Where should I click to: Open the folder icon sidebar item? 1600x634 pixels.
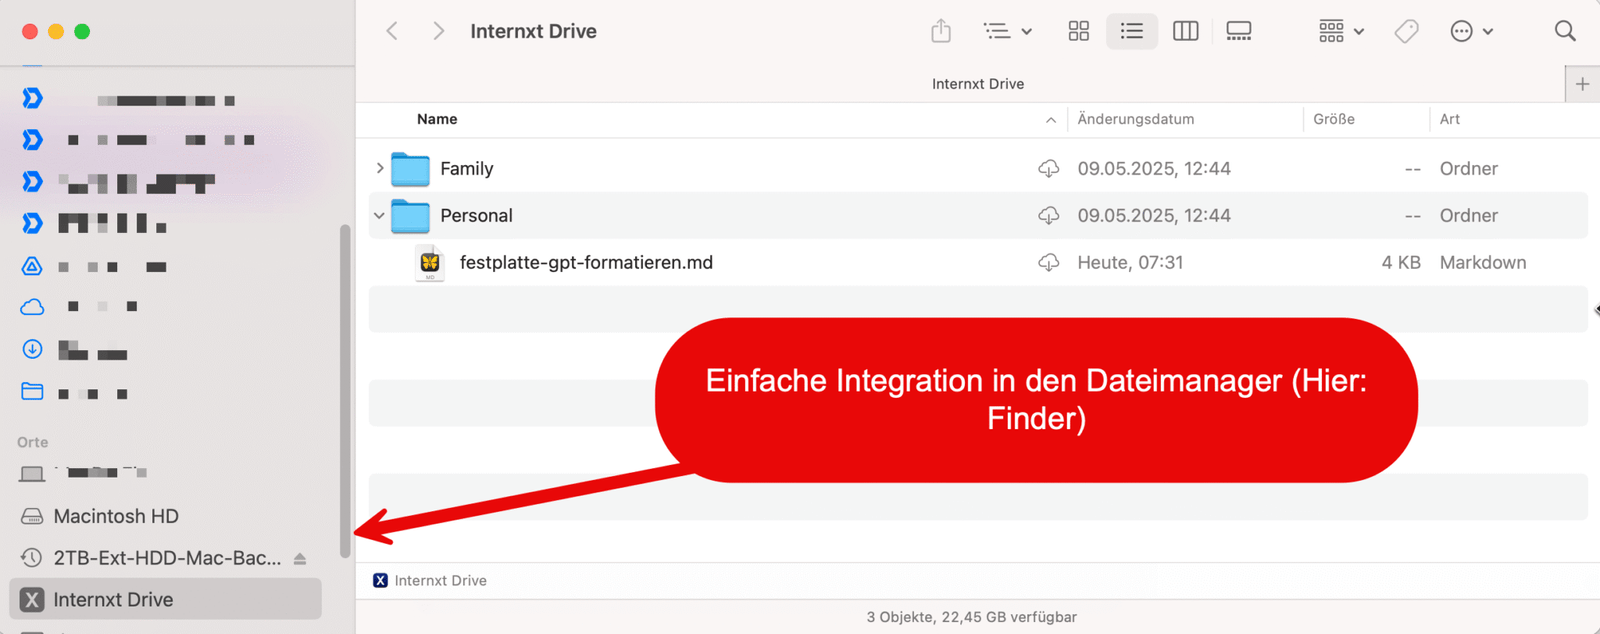(x=32, y=391)
